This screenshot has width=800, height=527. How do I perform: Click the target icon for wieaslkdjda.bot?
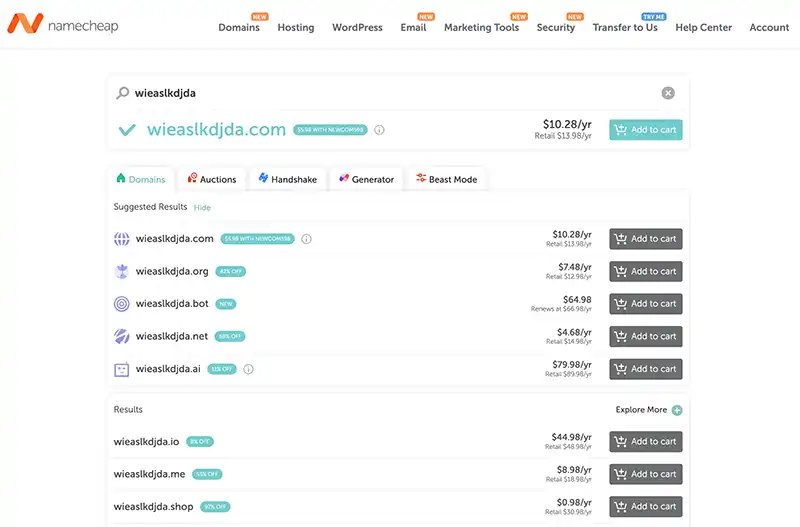(x=121, y=304)
